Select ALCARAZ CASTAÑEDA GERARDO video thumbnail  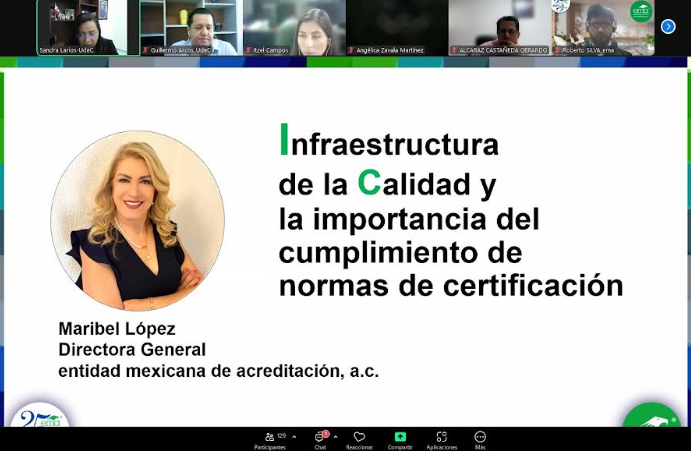point(499,27)
